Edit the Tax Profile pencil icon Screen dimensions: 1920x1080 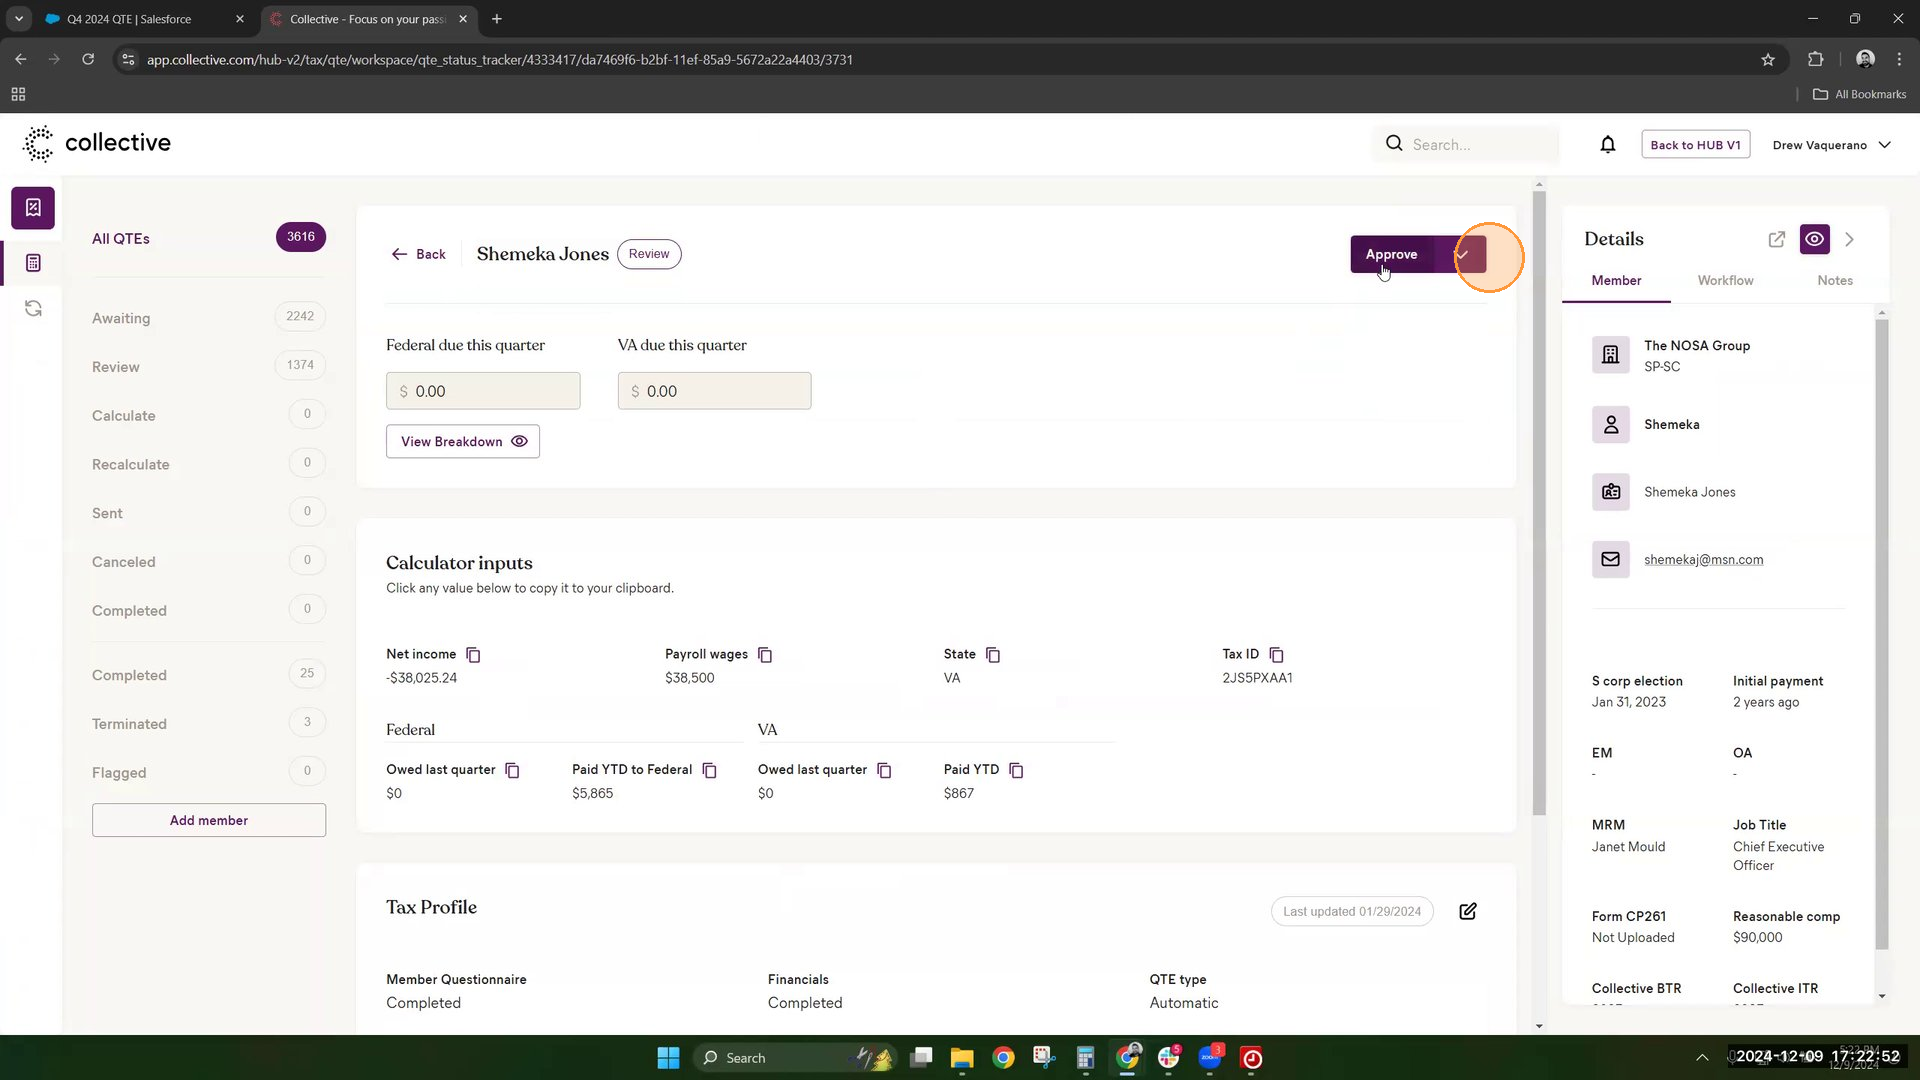pyautogui.click(x=1467, y=911)
